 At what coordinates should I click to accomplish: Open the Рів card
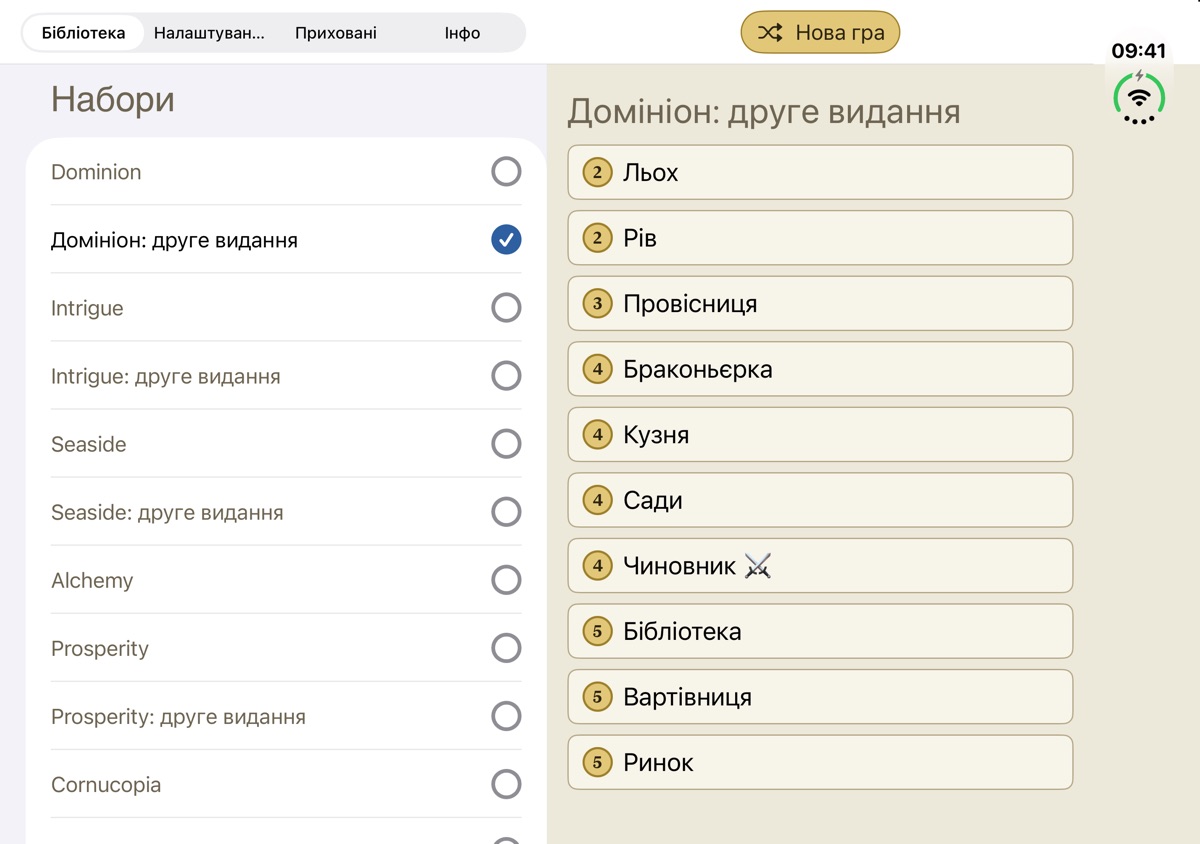pyautogui.click(x=820, y=238)
